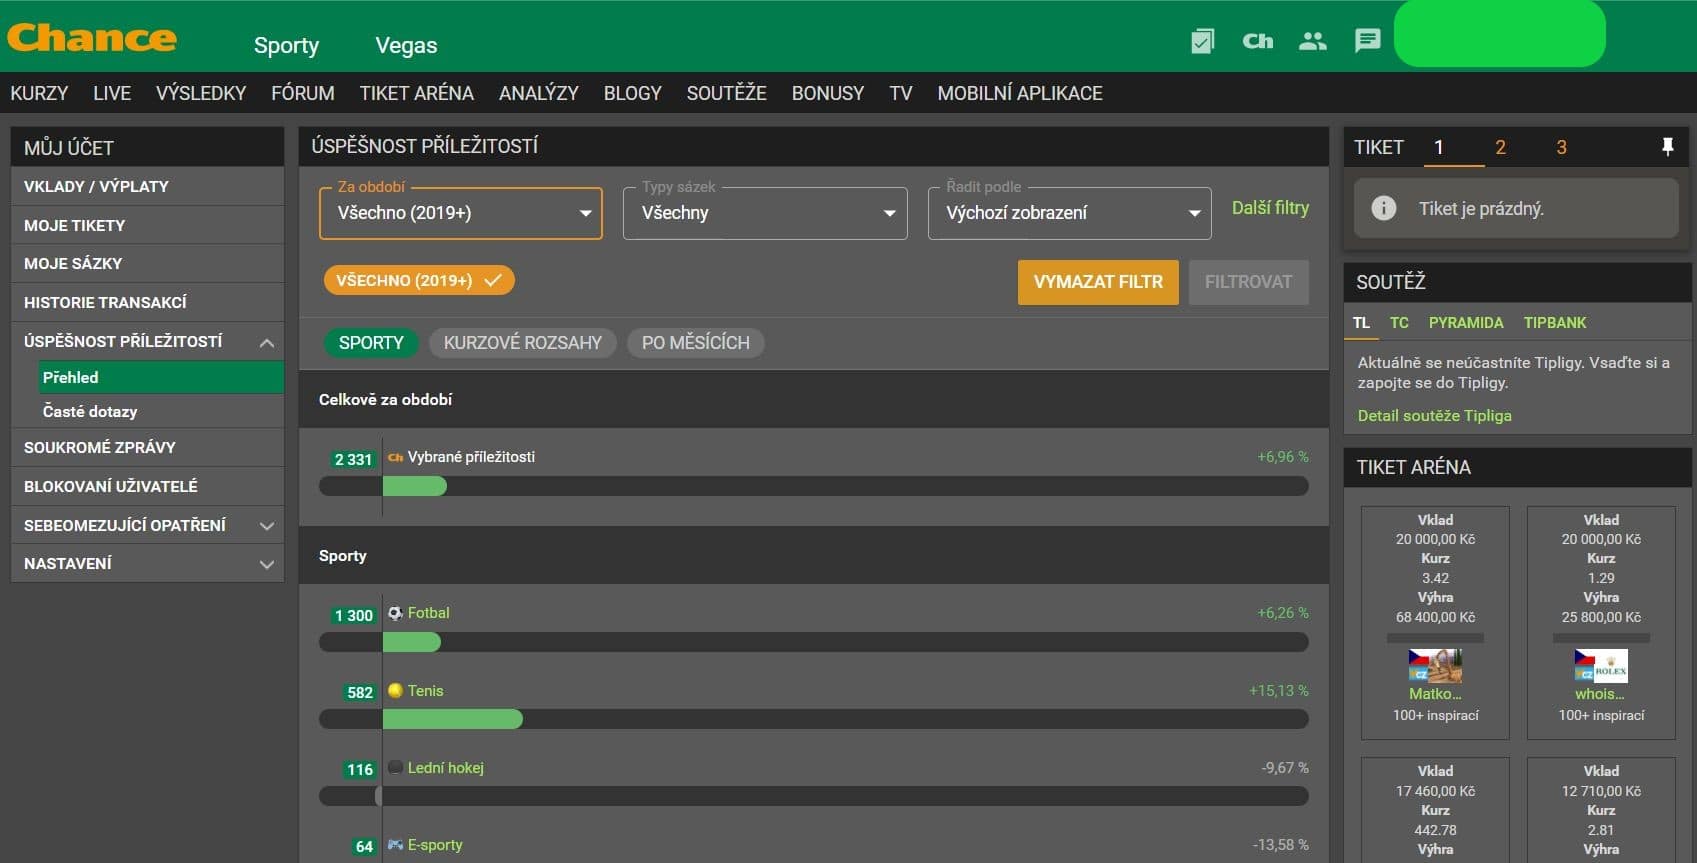
Task: Click the info icon in empty ticket notice
Action: point(1384,208)
